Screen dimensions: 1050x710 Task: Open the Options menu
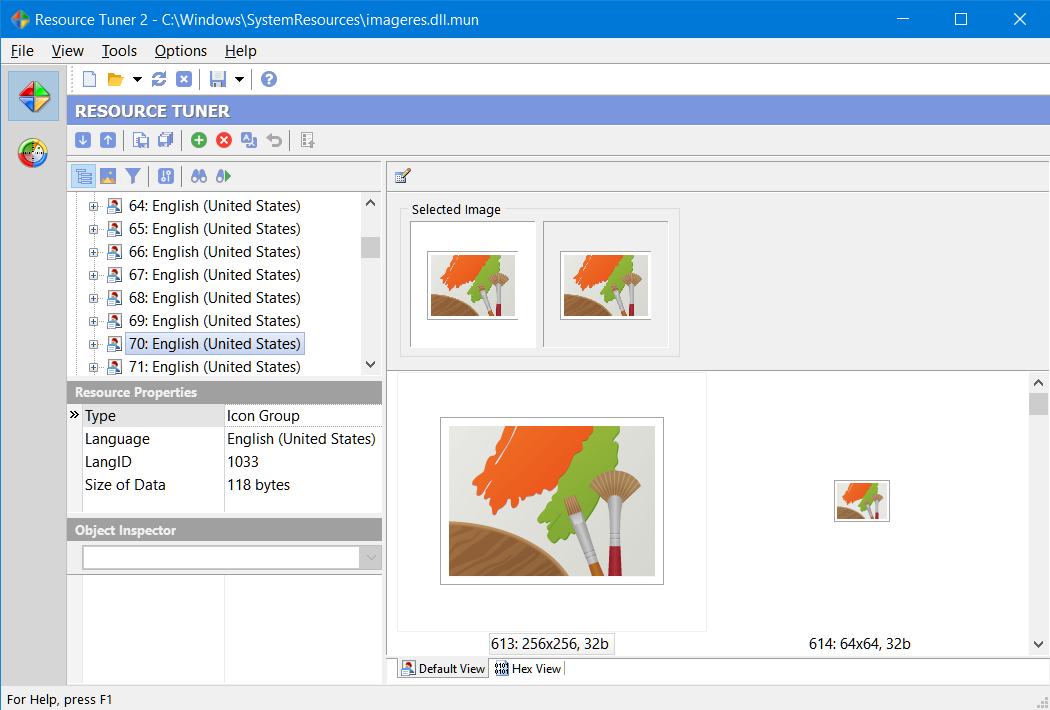[181, 51]
